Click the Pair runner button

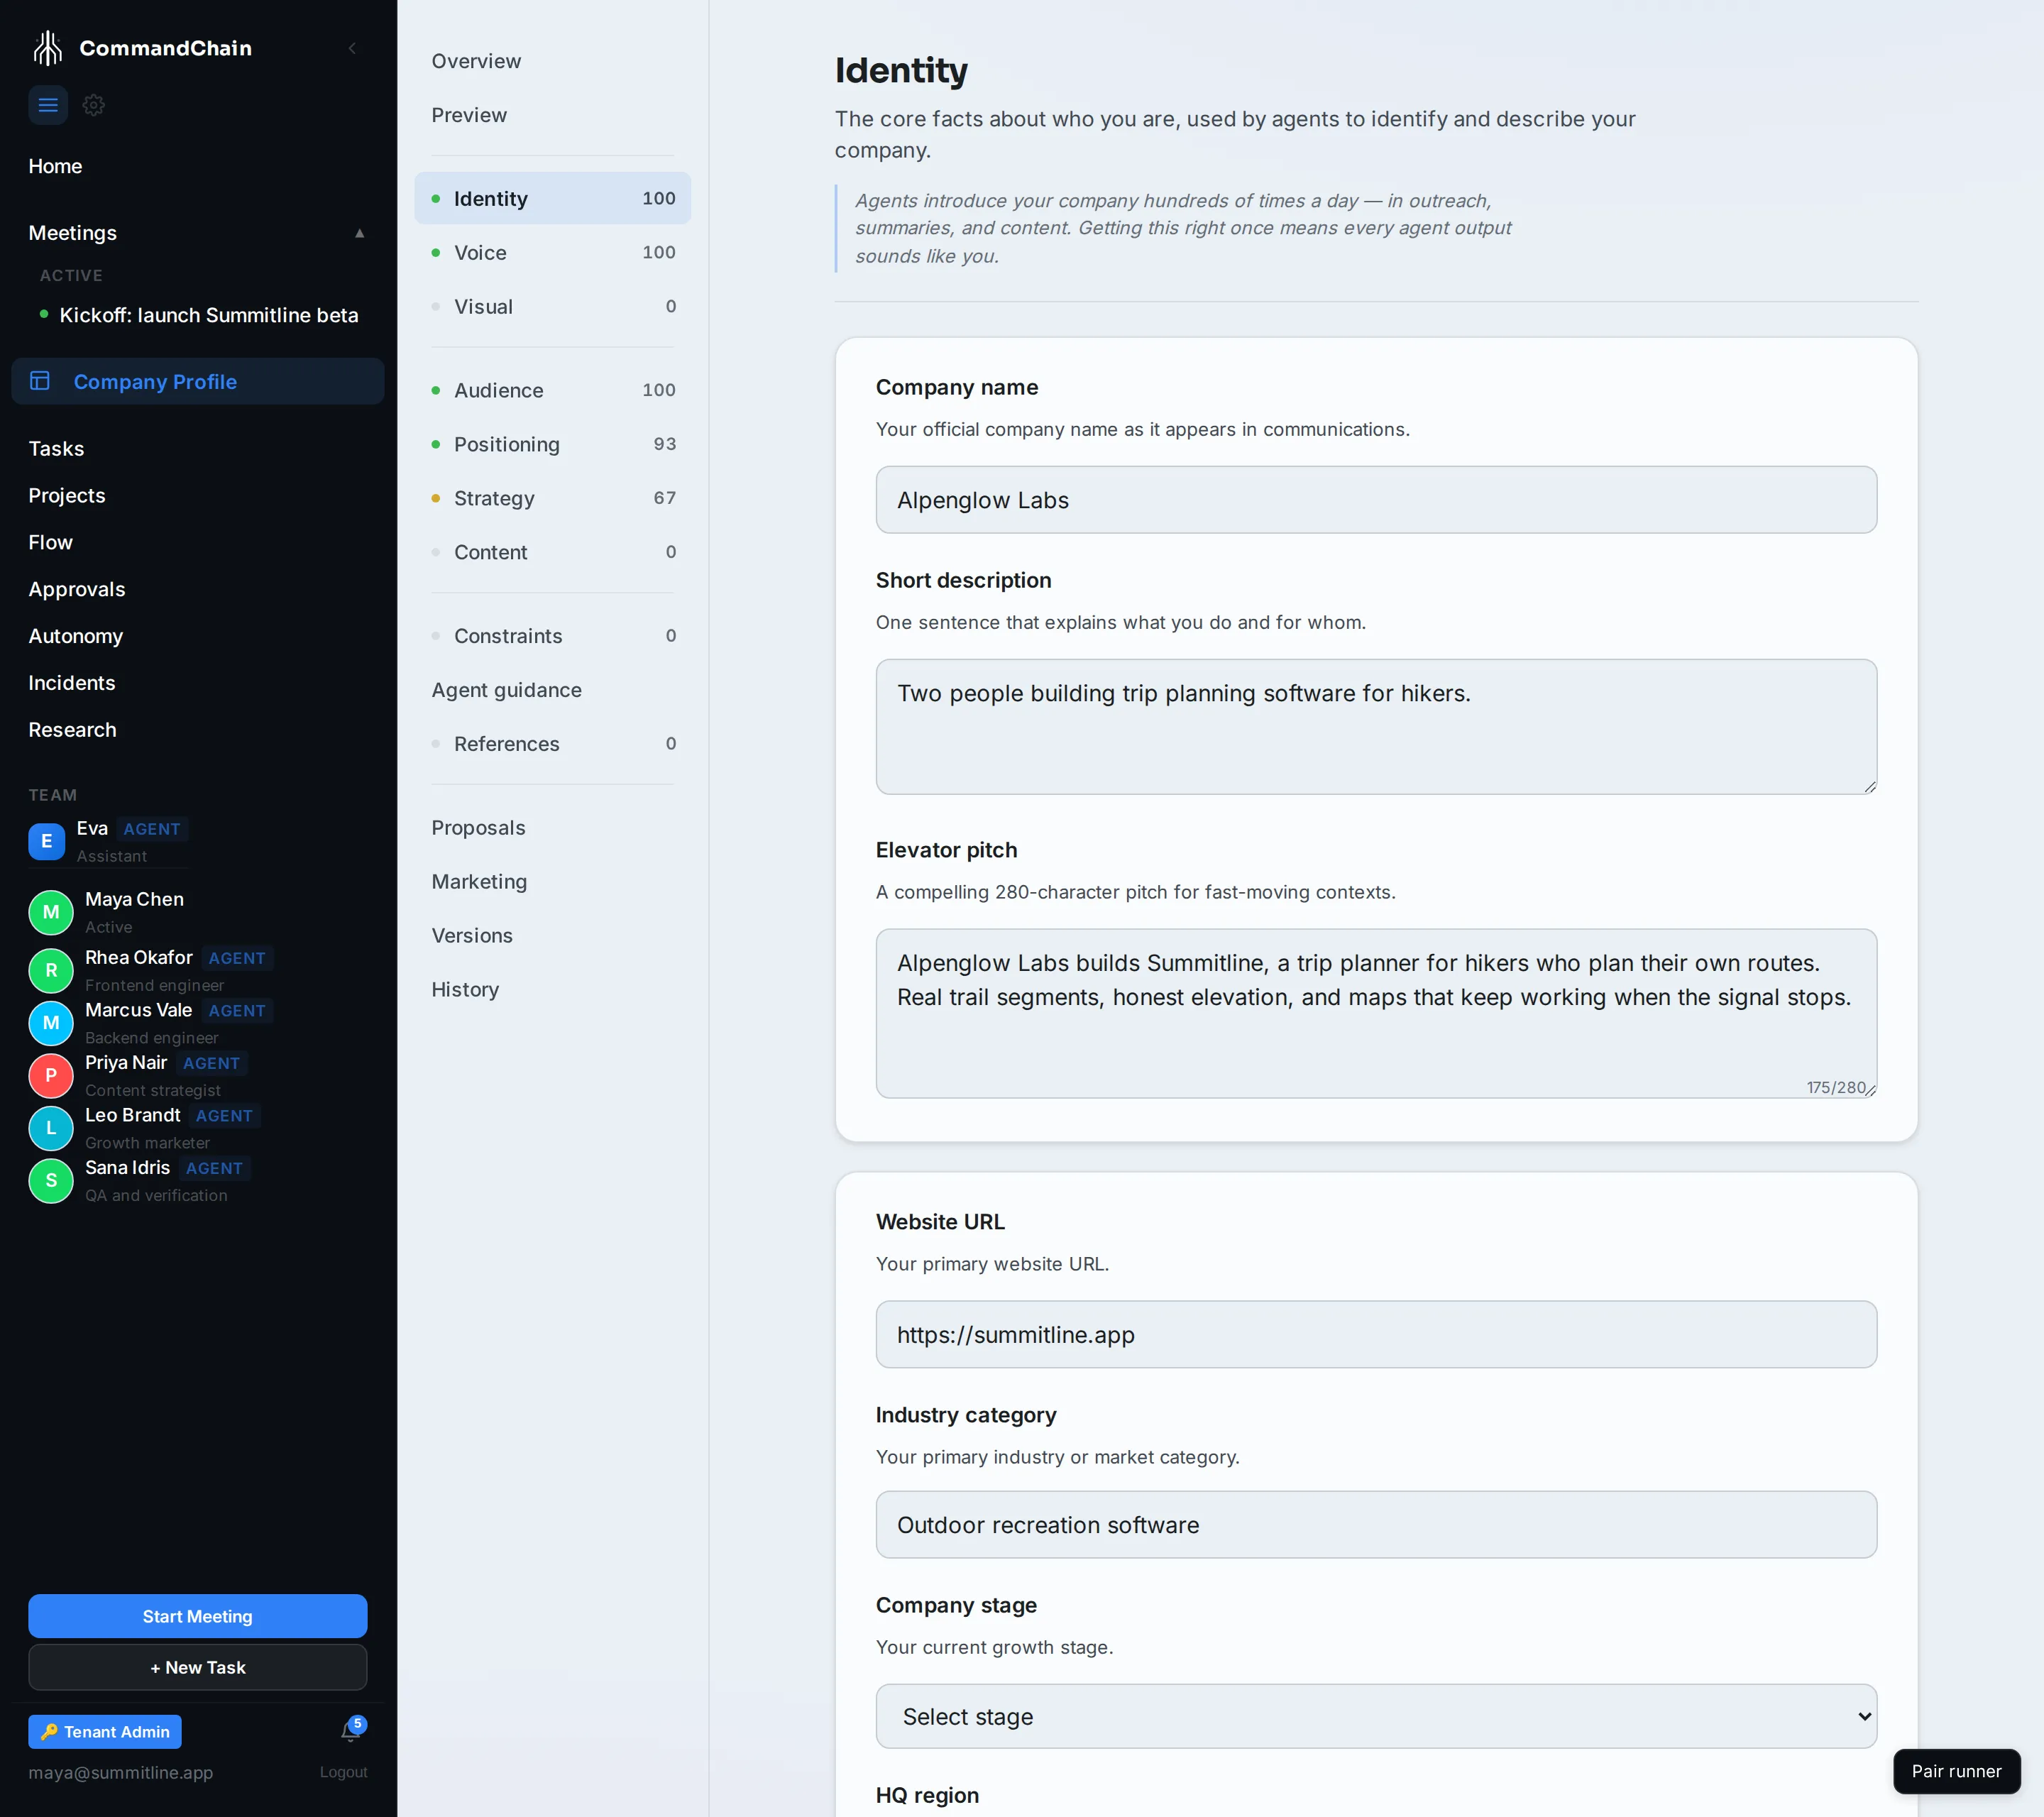tap(1956, 1771)
